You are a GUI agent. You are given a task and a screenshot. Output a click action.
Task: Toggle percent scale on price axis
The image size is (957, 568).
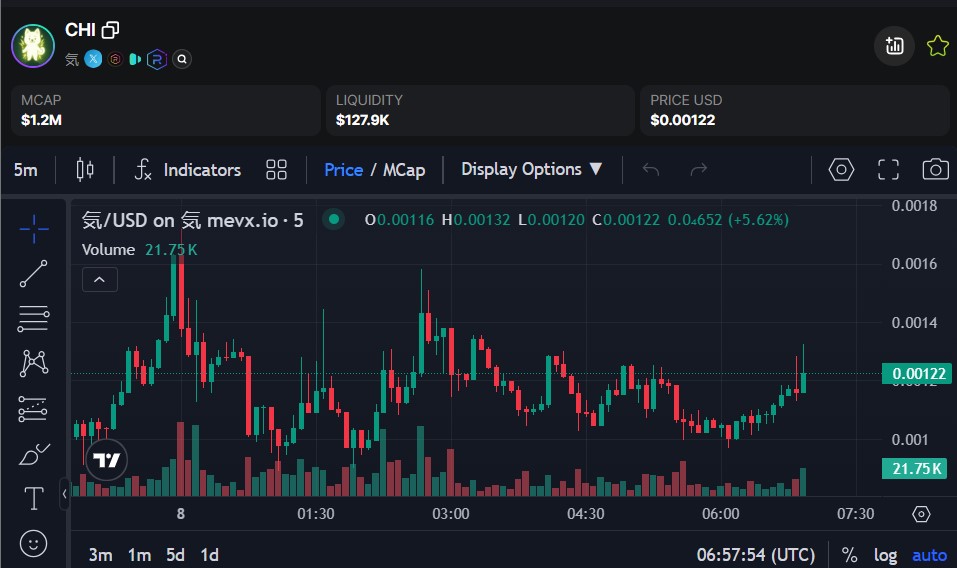pyautogui.click(x=849, y=555)
